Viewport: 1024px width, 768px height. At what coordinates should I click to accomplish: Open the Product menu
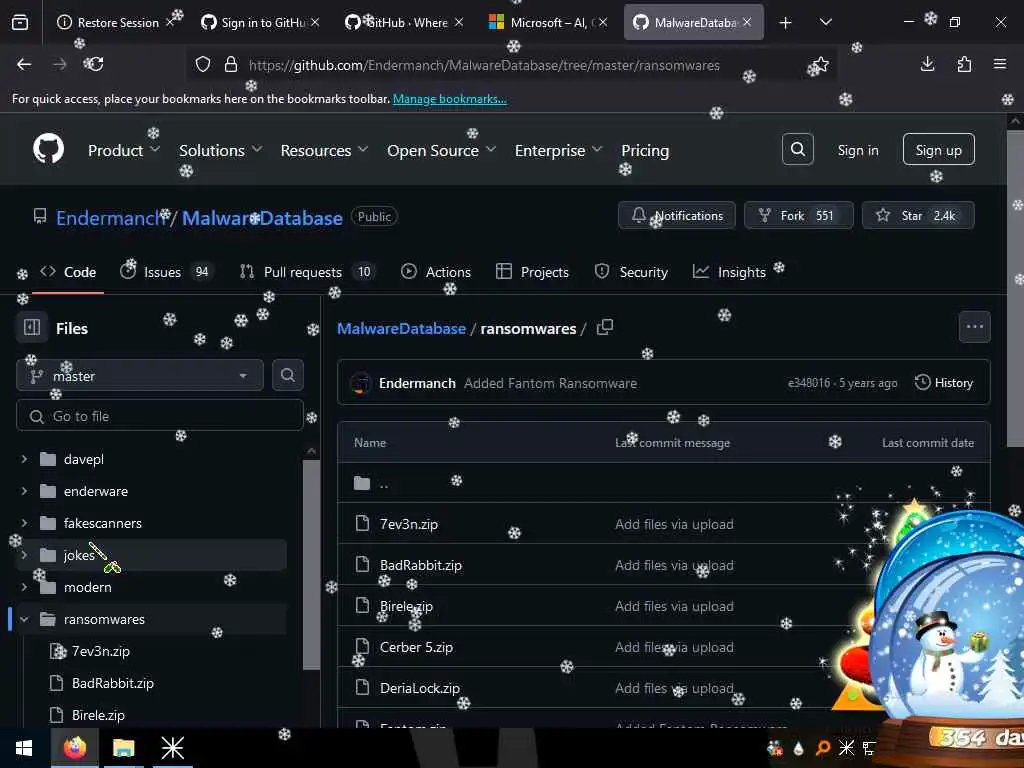tap(124, 150)
